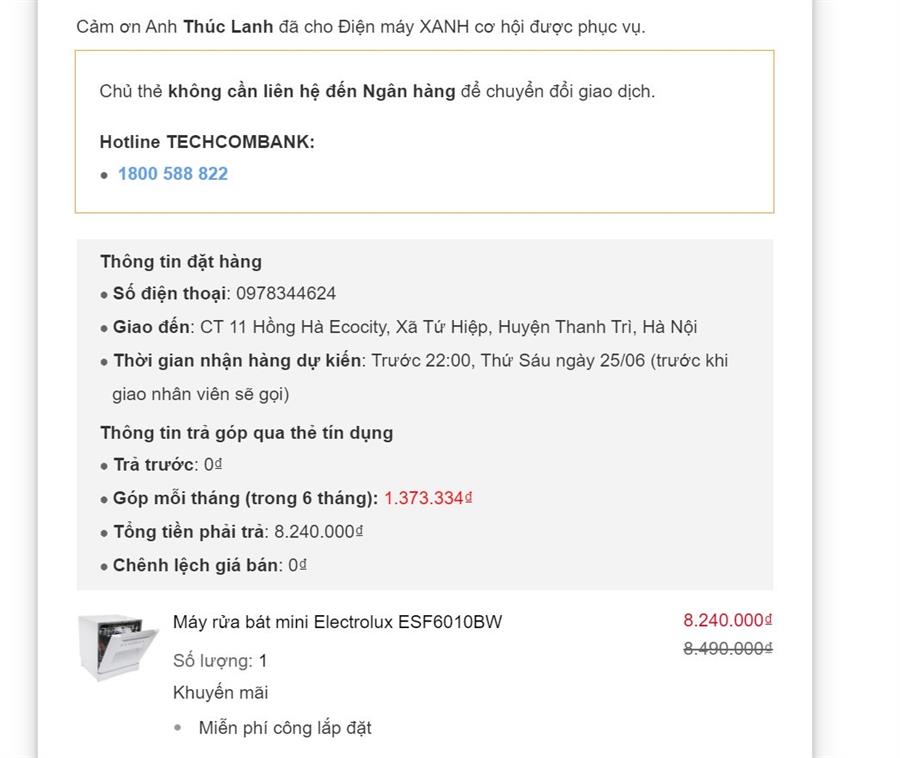Click the Thông tin trả góp qua thẻ tín dụng heading
The height and width of the screenshot is (758, 900).
click(x=246, y=433)
